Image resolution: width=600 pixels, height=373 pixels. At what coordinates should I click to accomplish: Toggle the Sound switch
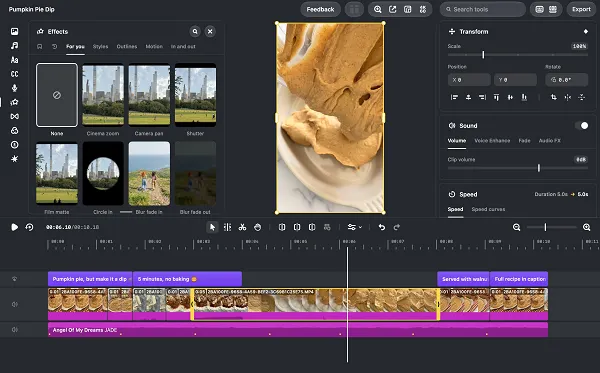582,125
